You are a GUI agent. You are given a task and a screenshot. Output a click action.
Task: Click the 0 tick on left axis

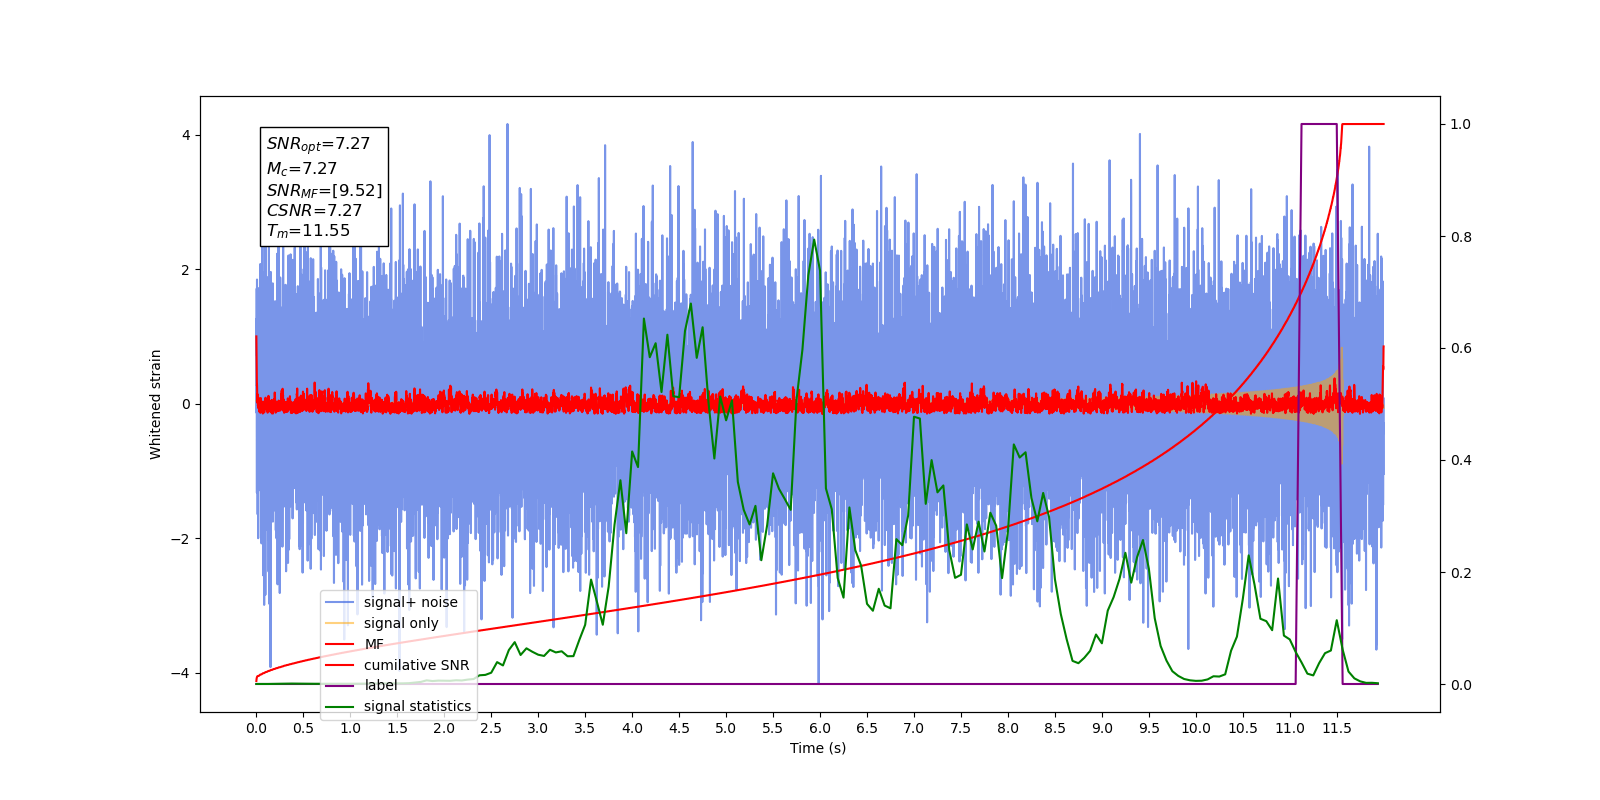[x=186, y=404]
